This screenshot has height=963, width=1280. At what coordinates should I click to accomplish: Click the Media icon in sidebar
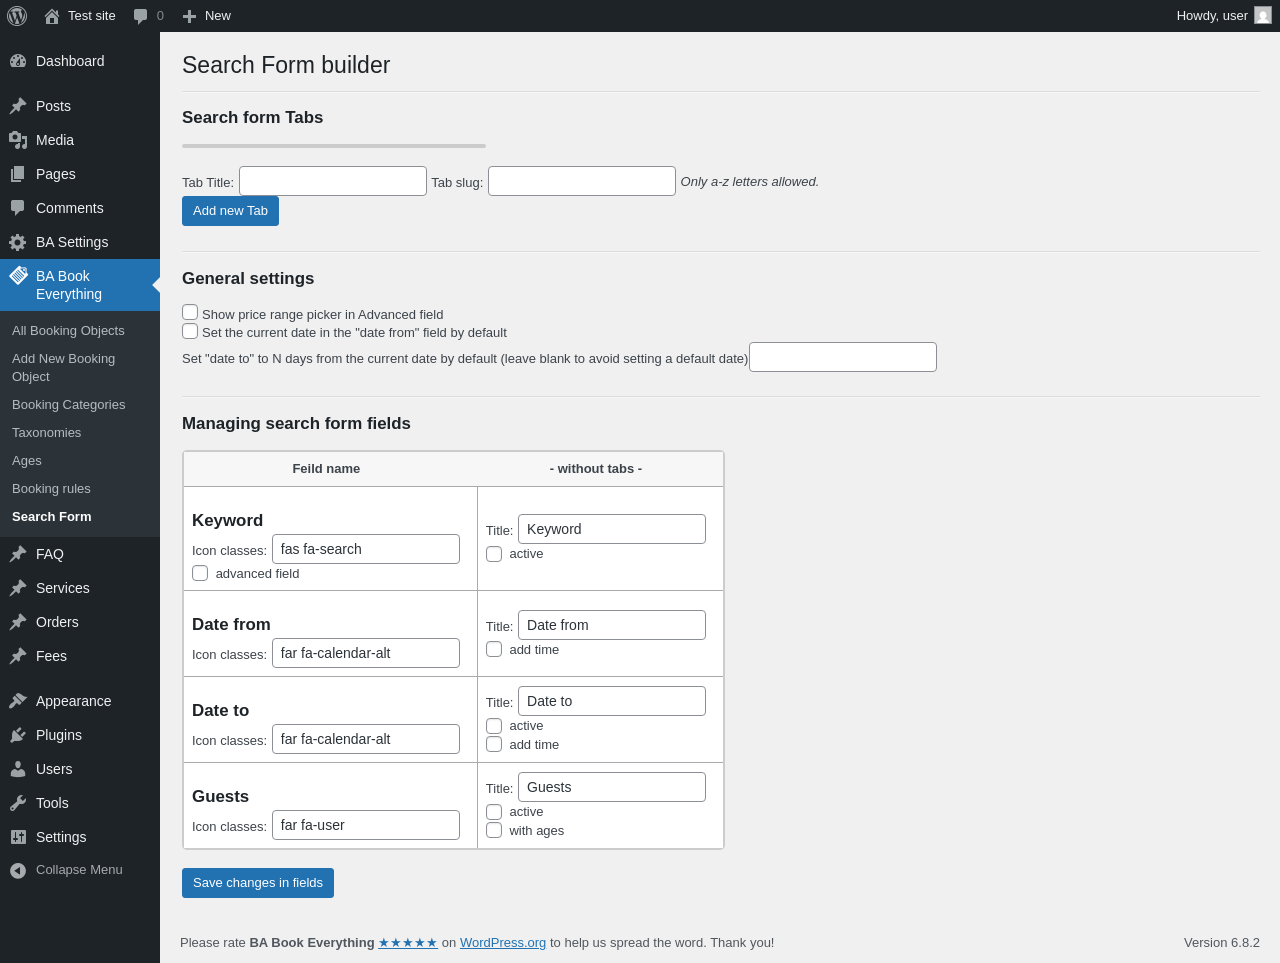point(18,140)
